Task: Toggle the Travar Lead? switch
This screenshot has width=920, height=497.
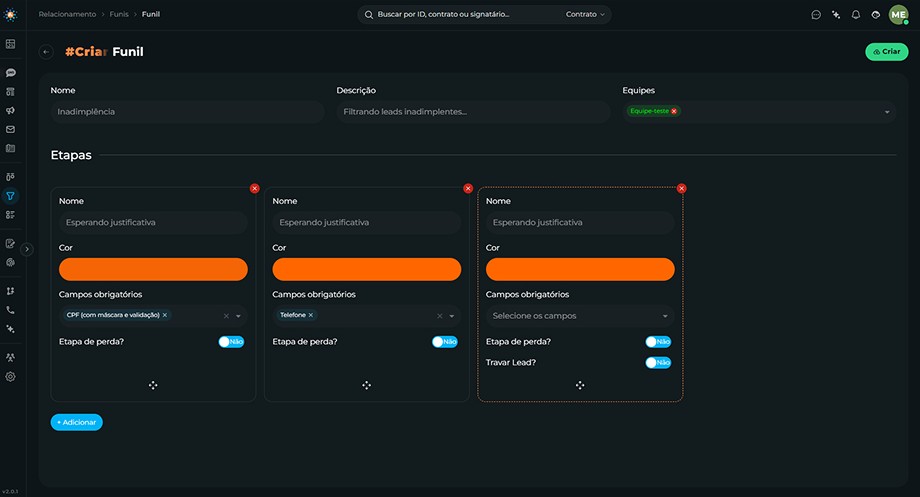Action: pos(658,363)
